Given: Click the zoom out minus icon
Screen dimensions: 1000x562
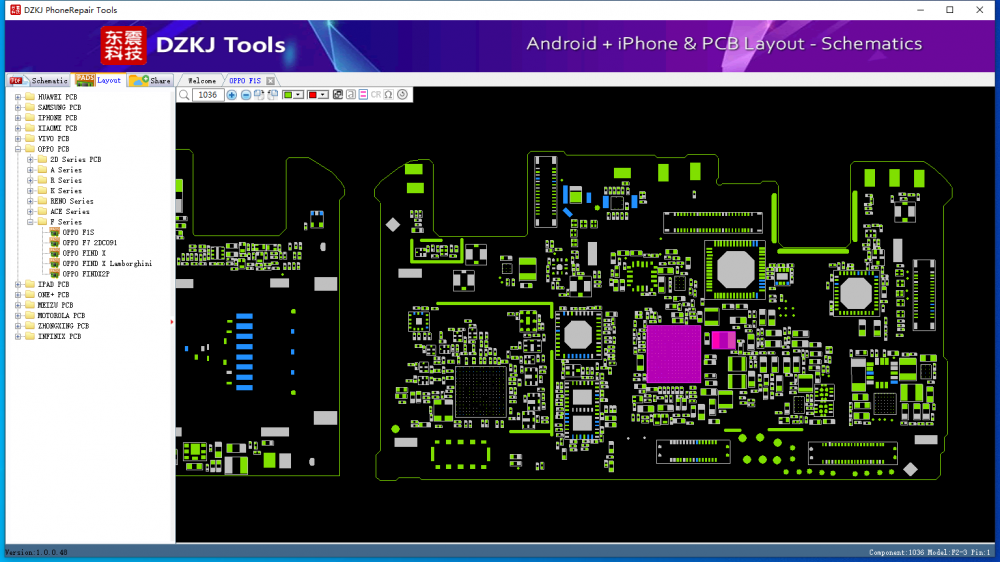Looking at the screenshot, I should (246, 95).
